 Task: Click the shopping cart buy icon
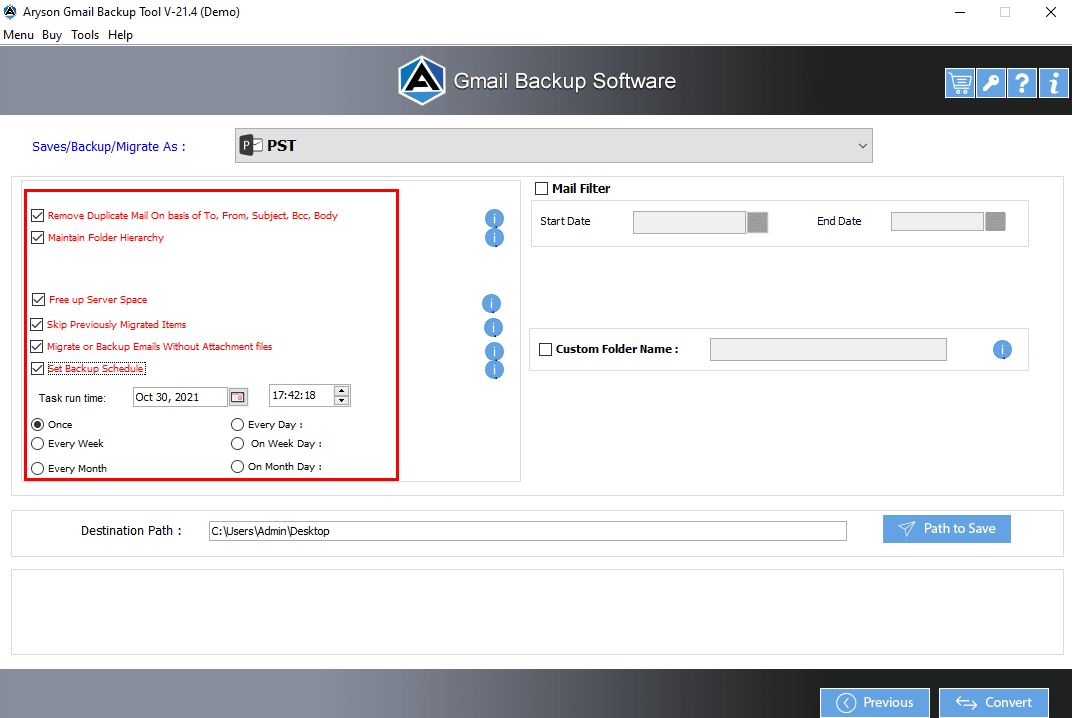tap(960, 83)
